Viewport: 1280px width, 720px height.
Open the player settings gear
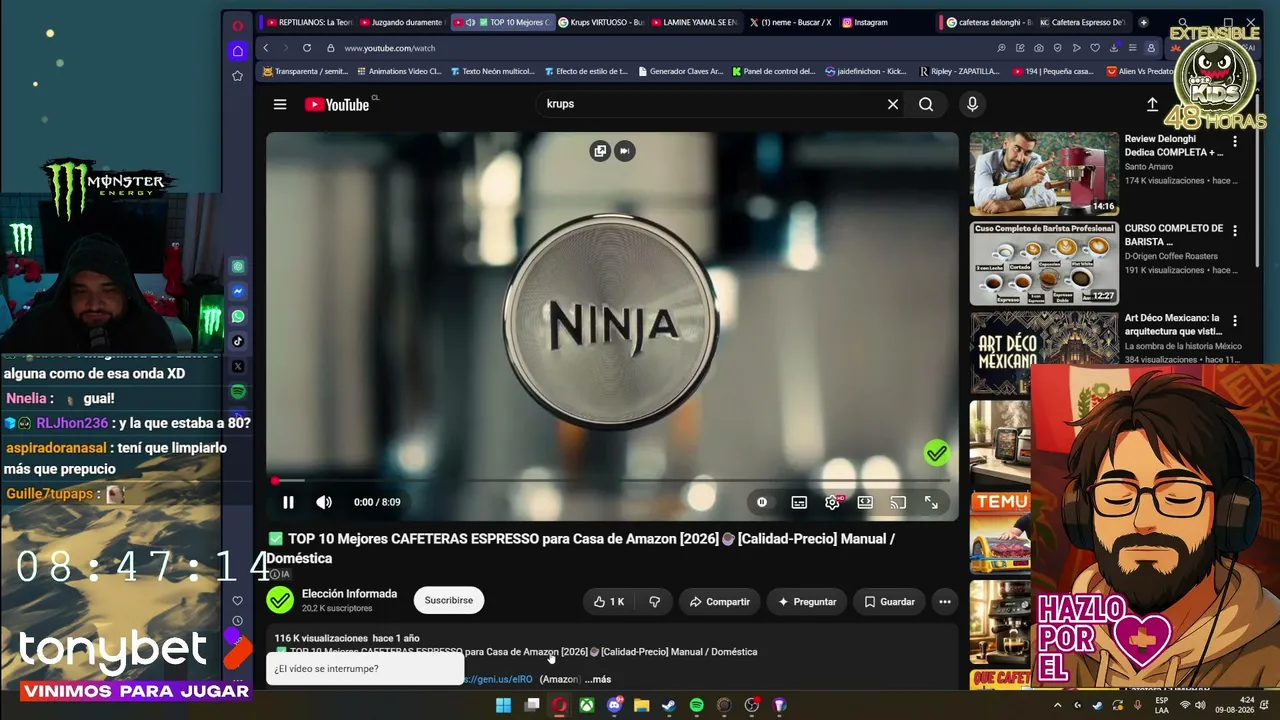point(832,502)
